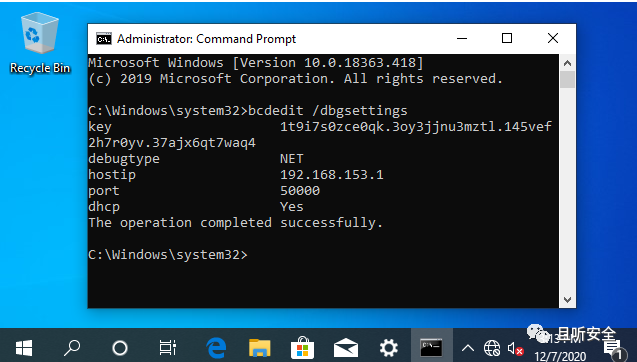This screenshot has width=637, height=362.
Task: Launch Cortana from the taskbar circle
Action: coord(120,348)
